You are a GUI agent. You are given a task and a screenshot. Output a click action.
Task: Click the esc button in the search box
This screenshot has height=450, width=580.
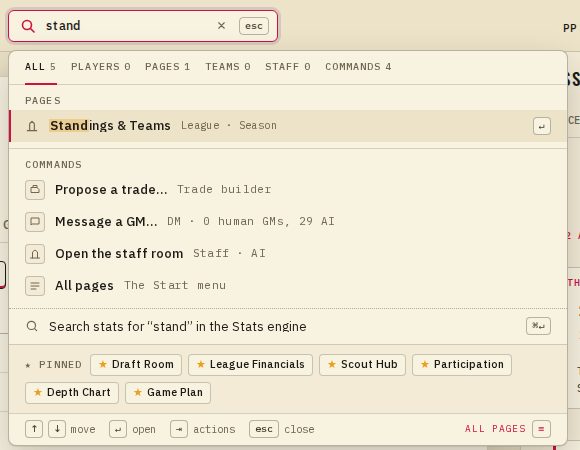click(254, 26)
